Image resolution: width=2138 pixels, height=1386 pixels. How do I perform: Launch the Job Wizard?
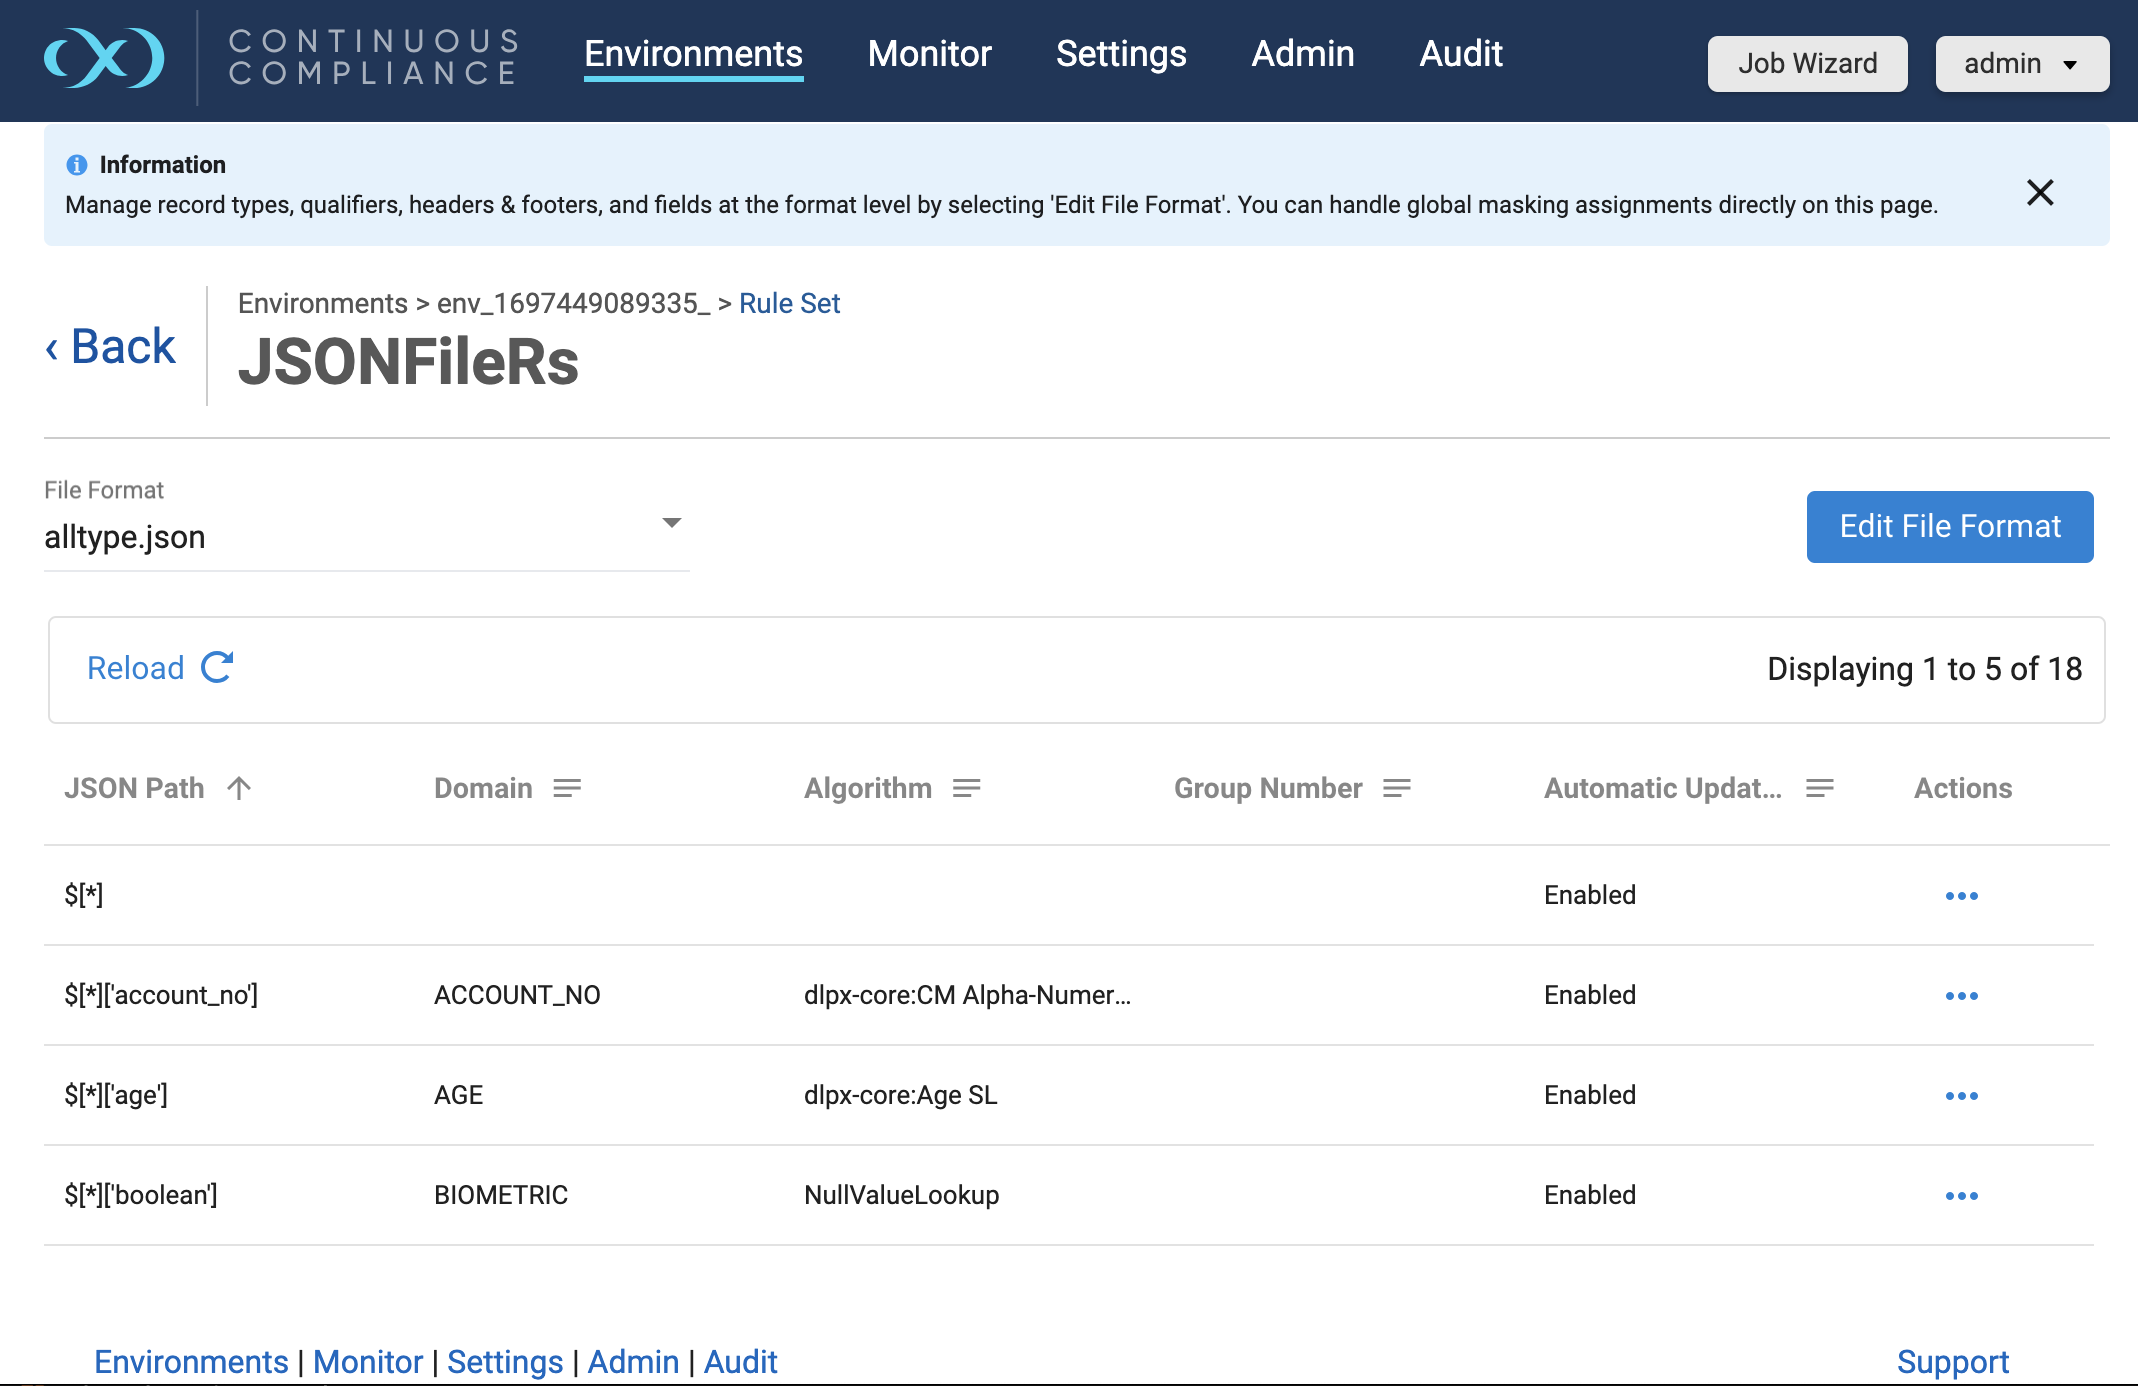(1806, 64)
